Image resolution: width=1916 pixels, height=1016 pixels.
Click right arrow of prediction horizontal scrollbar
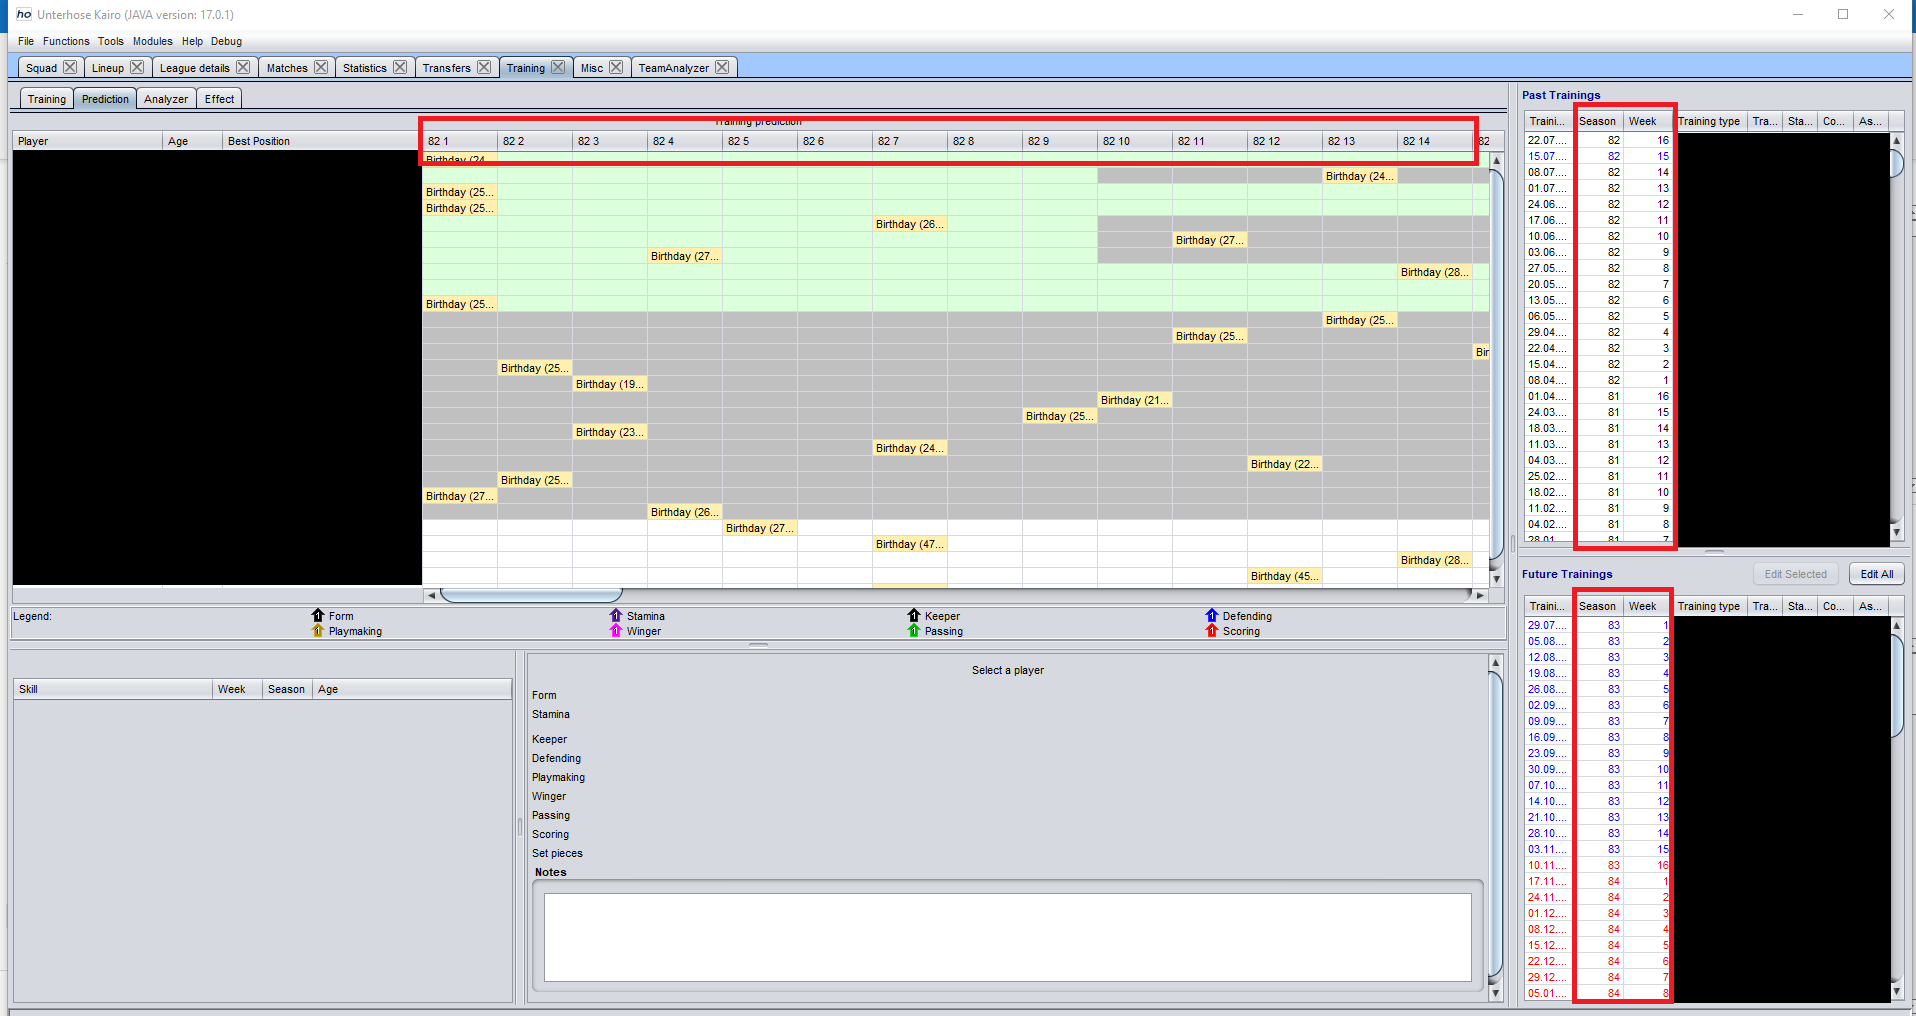(x=1481, y=595)
